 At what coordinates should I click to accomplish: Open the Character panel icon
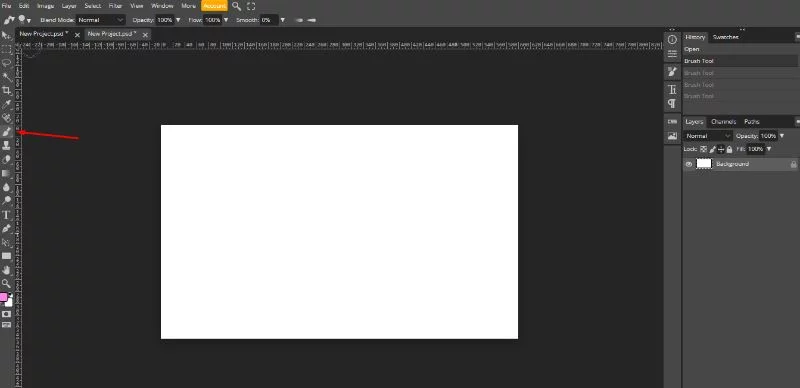pos(672,90)
